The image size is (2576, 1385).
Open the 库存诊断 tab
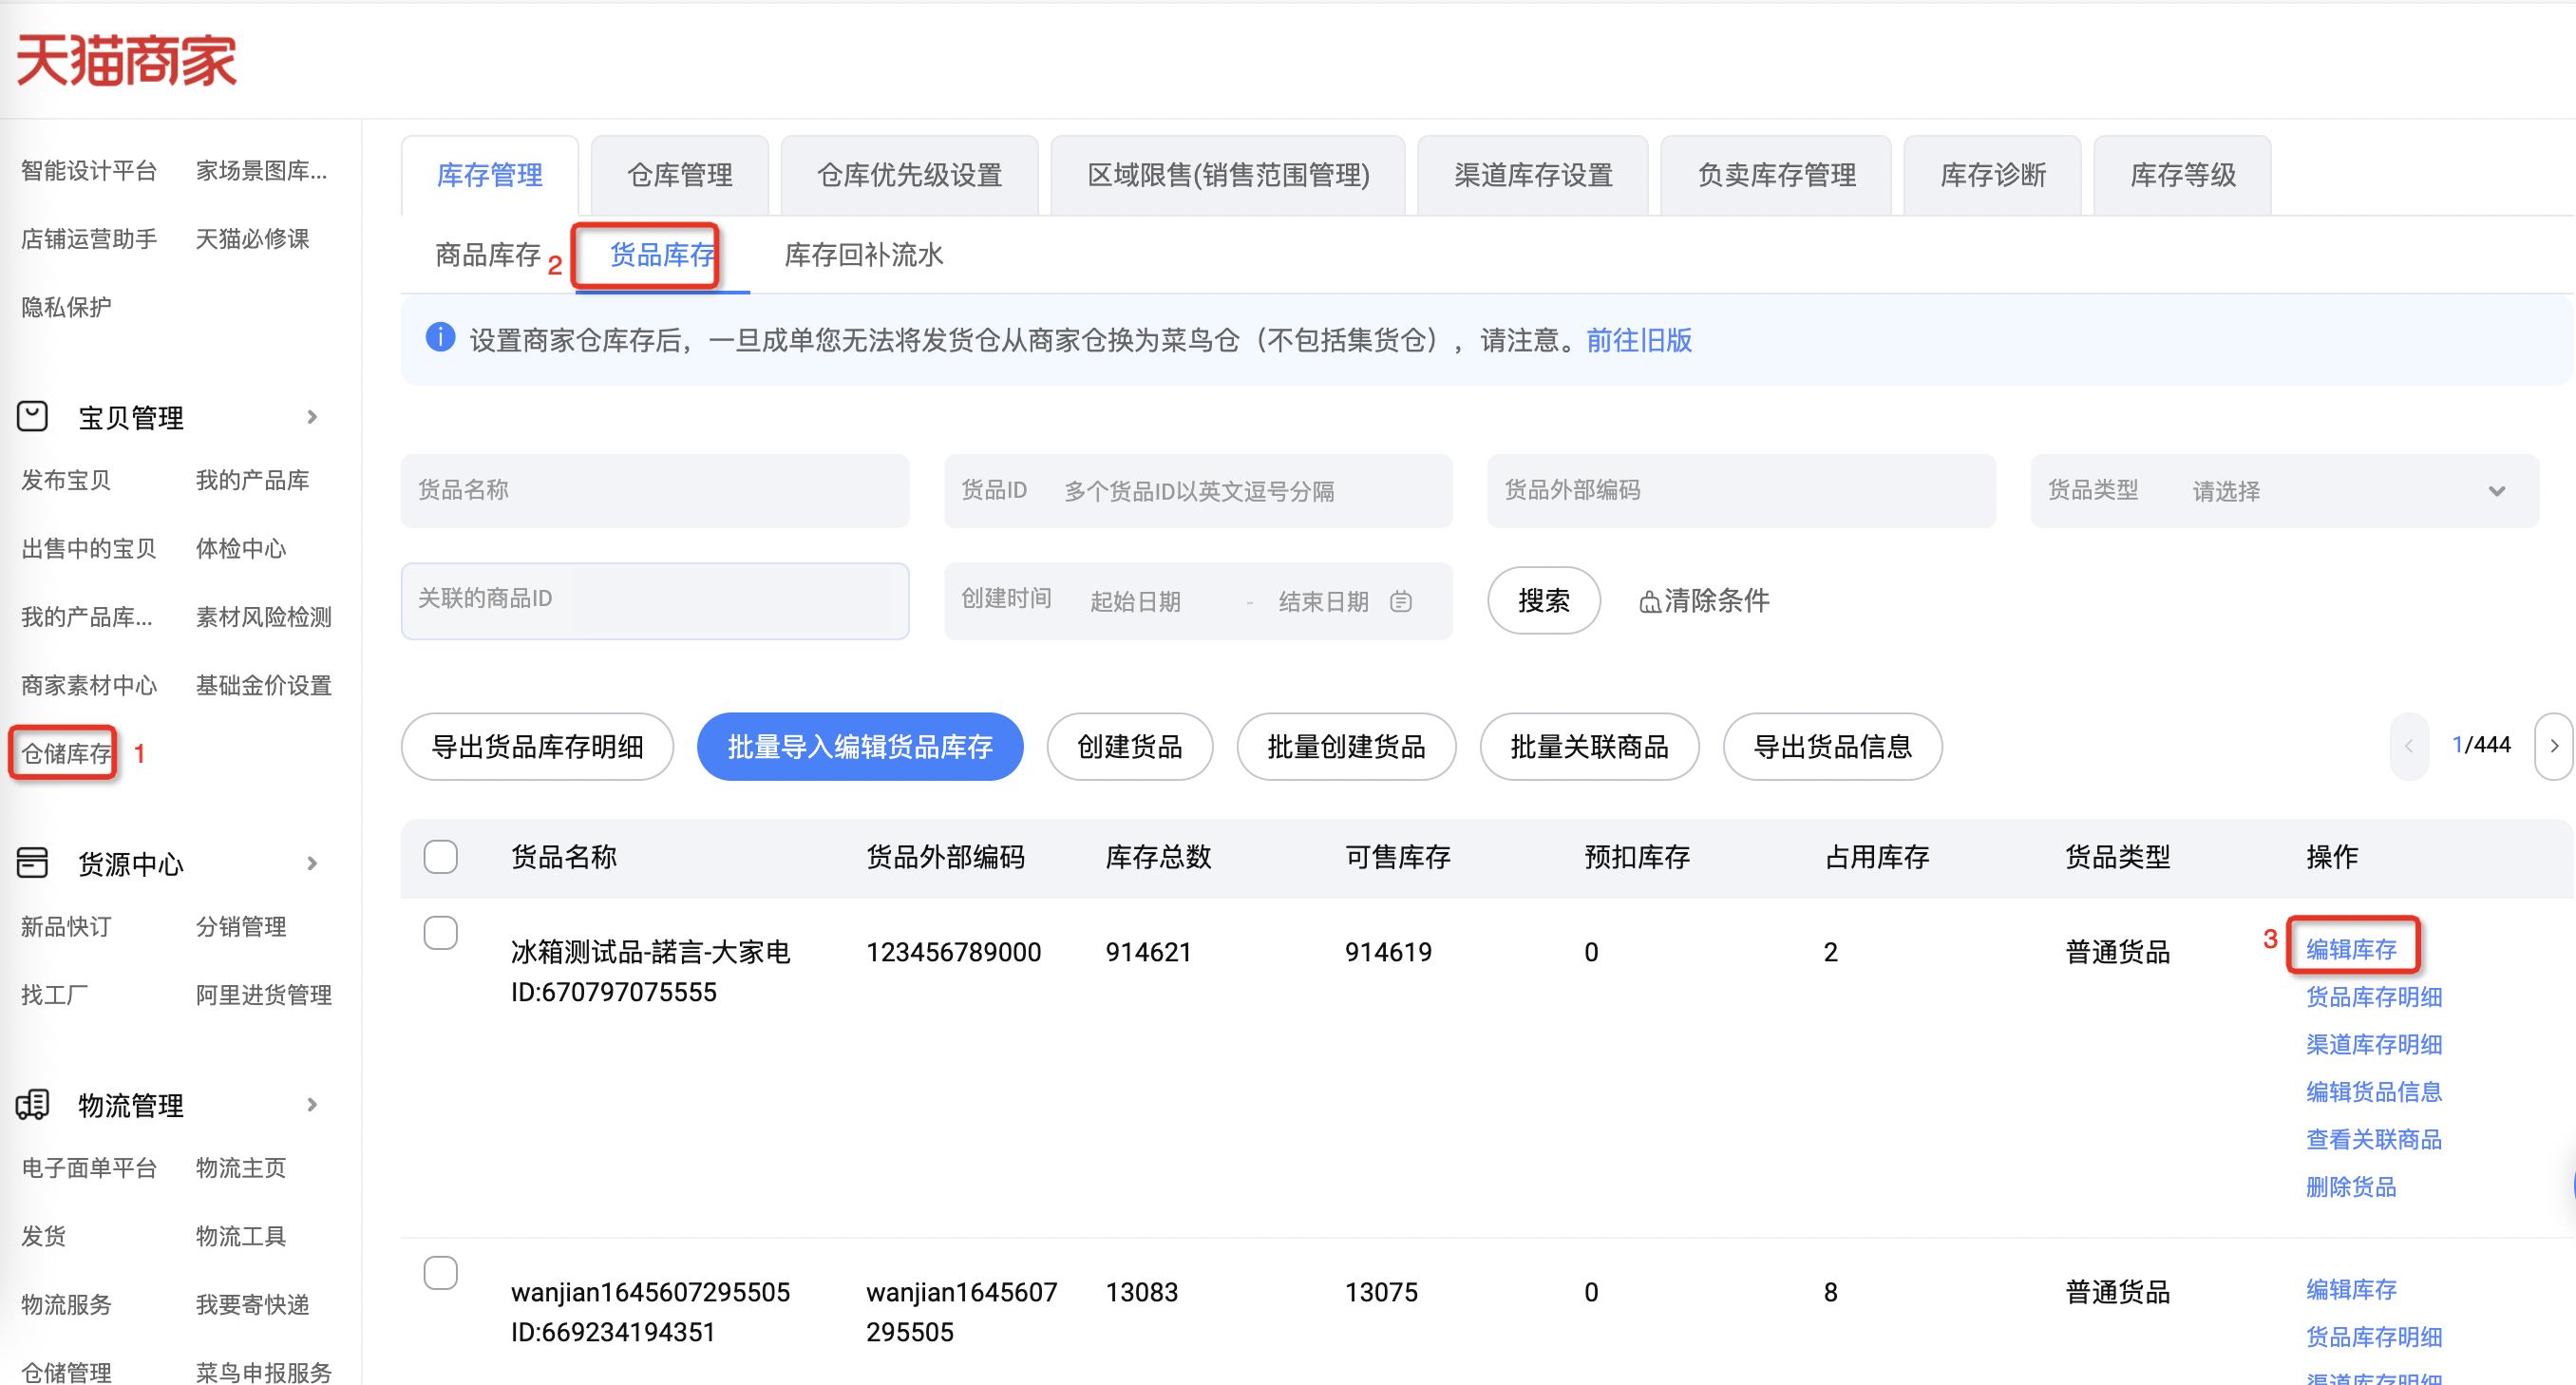click(1993, 175)
